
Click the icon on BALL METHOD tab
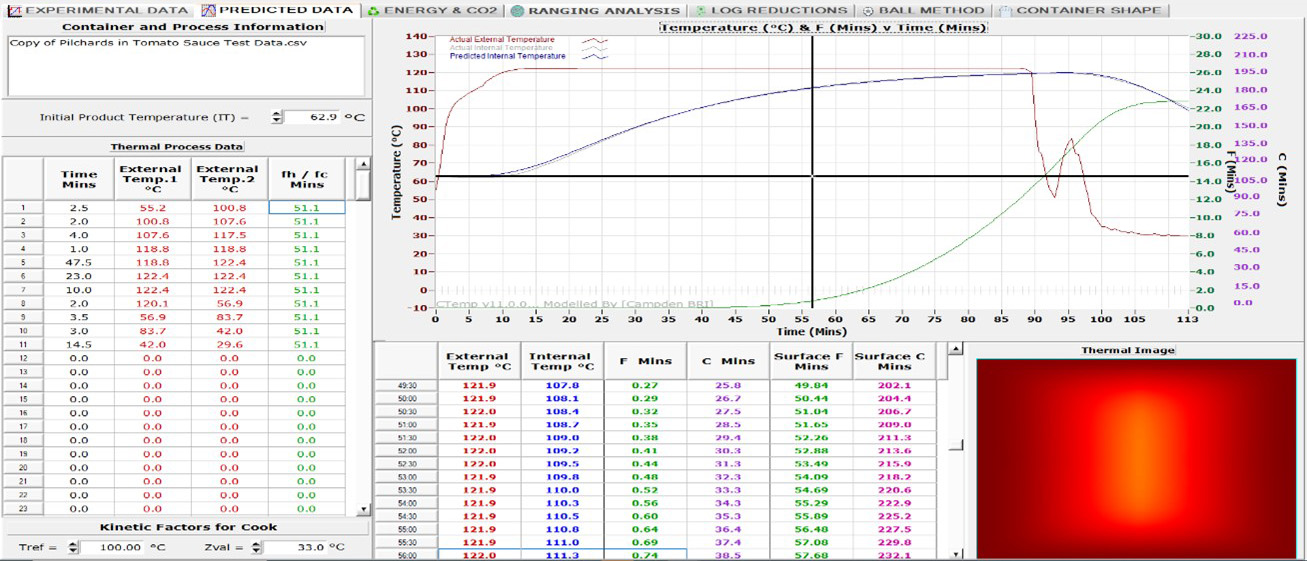[x=867, y=11]
